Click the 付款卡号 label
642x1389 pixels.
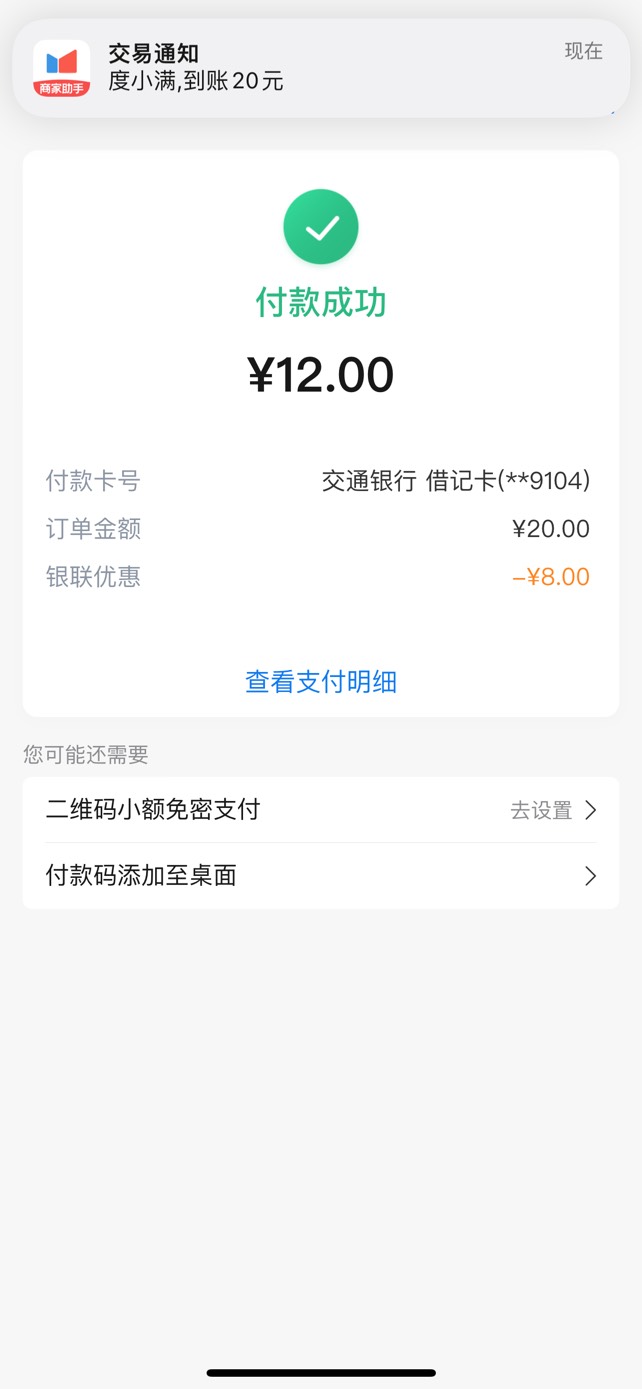[93, 481]
